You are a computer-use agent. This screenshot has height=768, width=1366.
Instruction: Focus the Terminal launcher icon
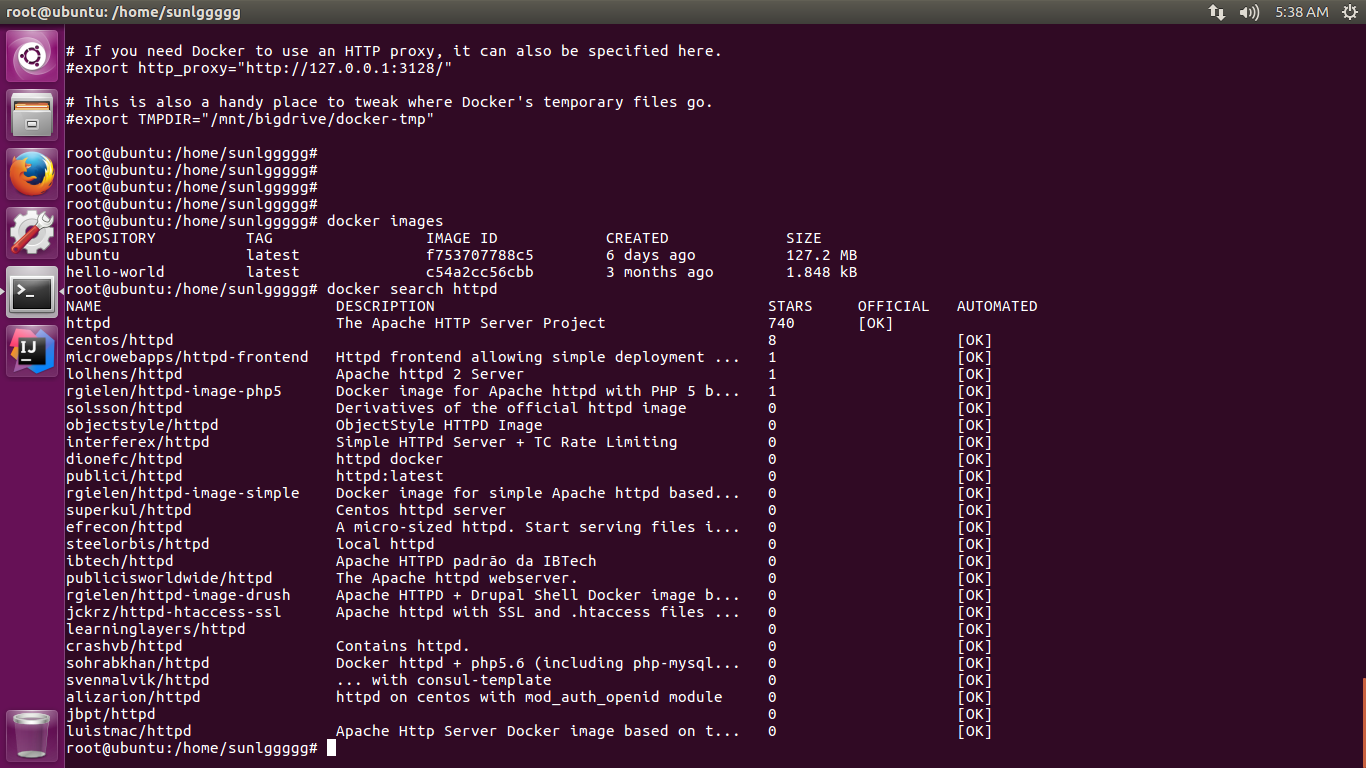32,292
